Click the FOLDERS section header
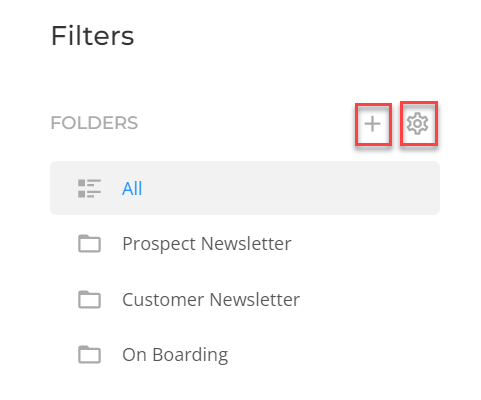This screenshot has height=400, width=481. [94, 123]
